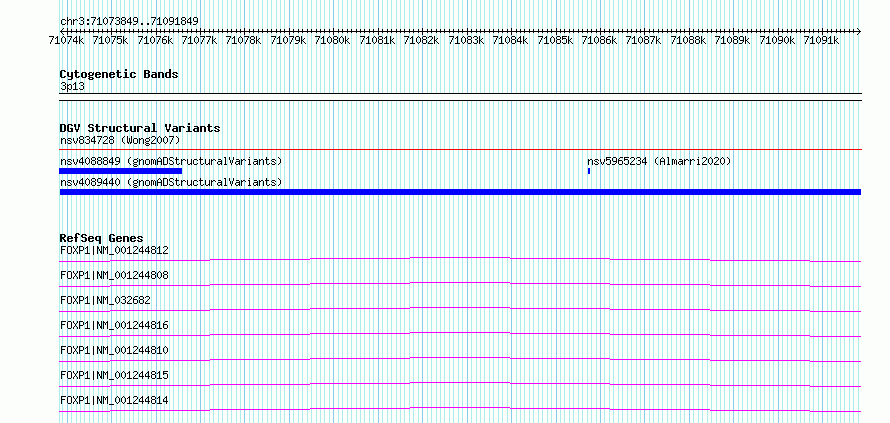Click the 71074k ruler position label
890x423 pixels.
tap(66, 40)
